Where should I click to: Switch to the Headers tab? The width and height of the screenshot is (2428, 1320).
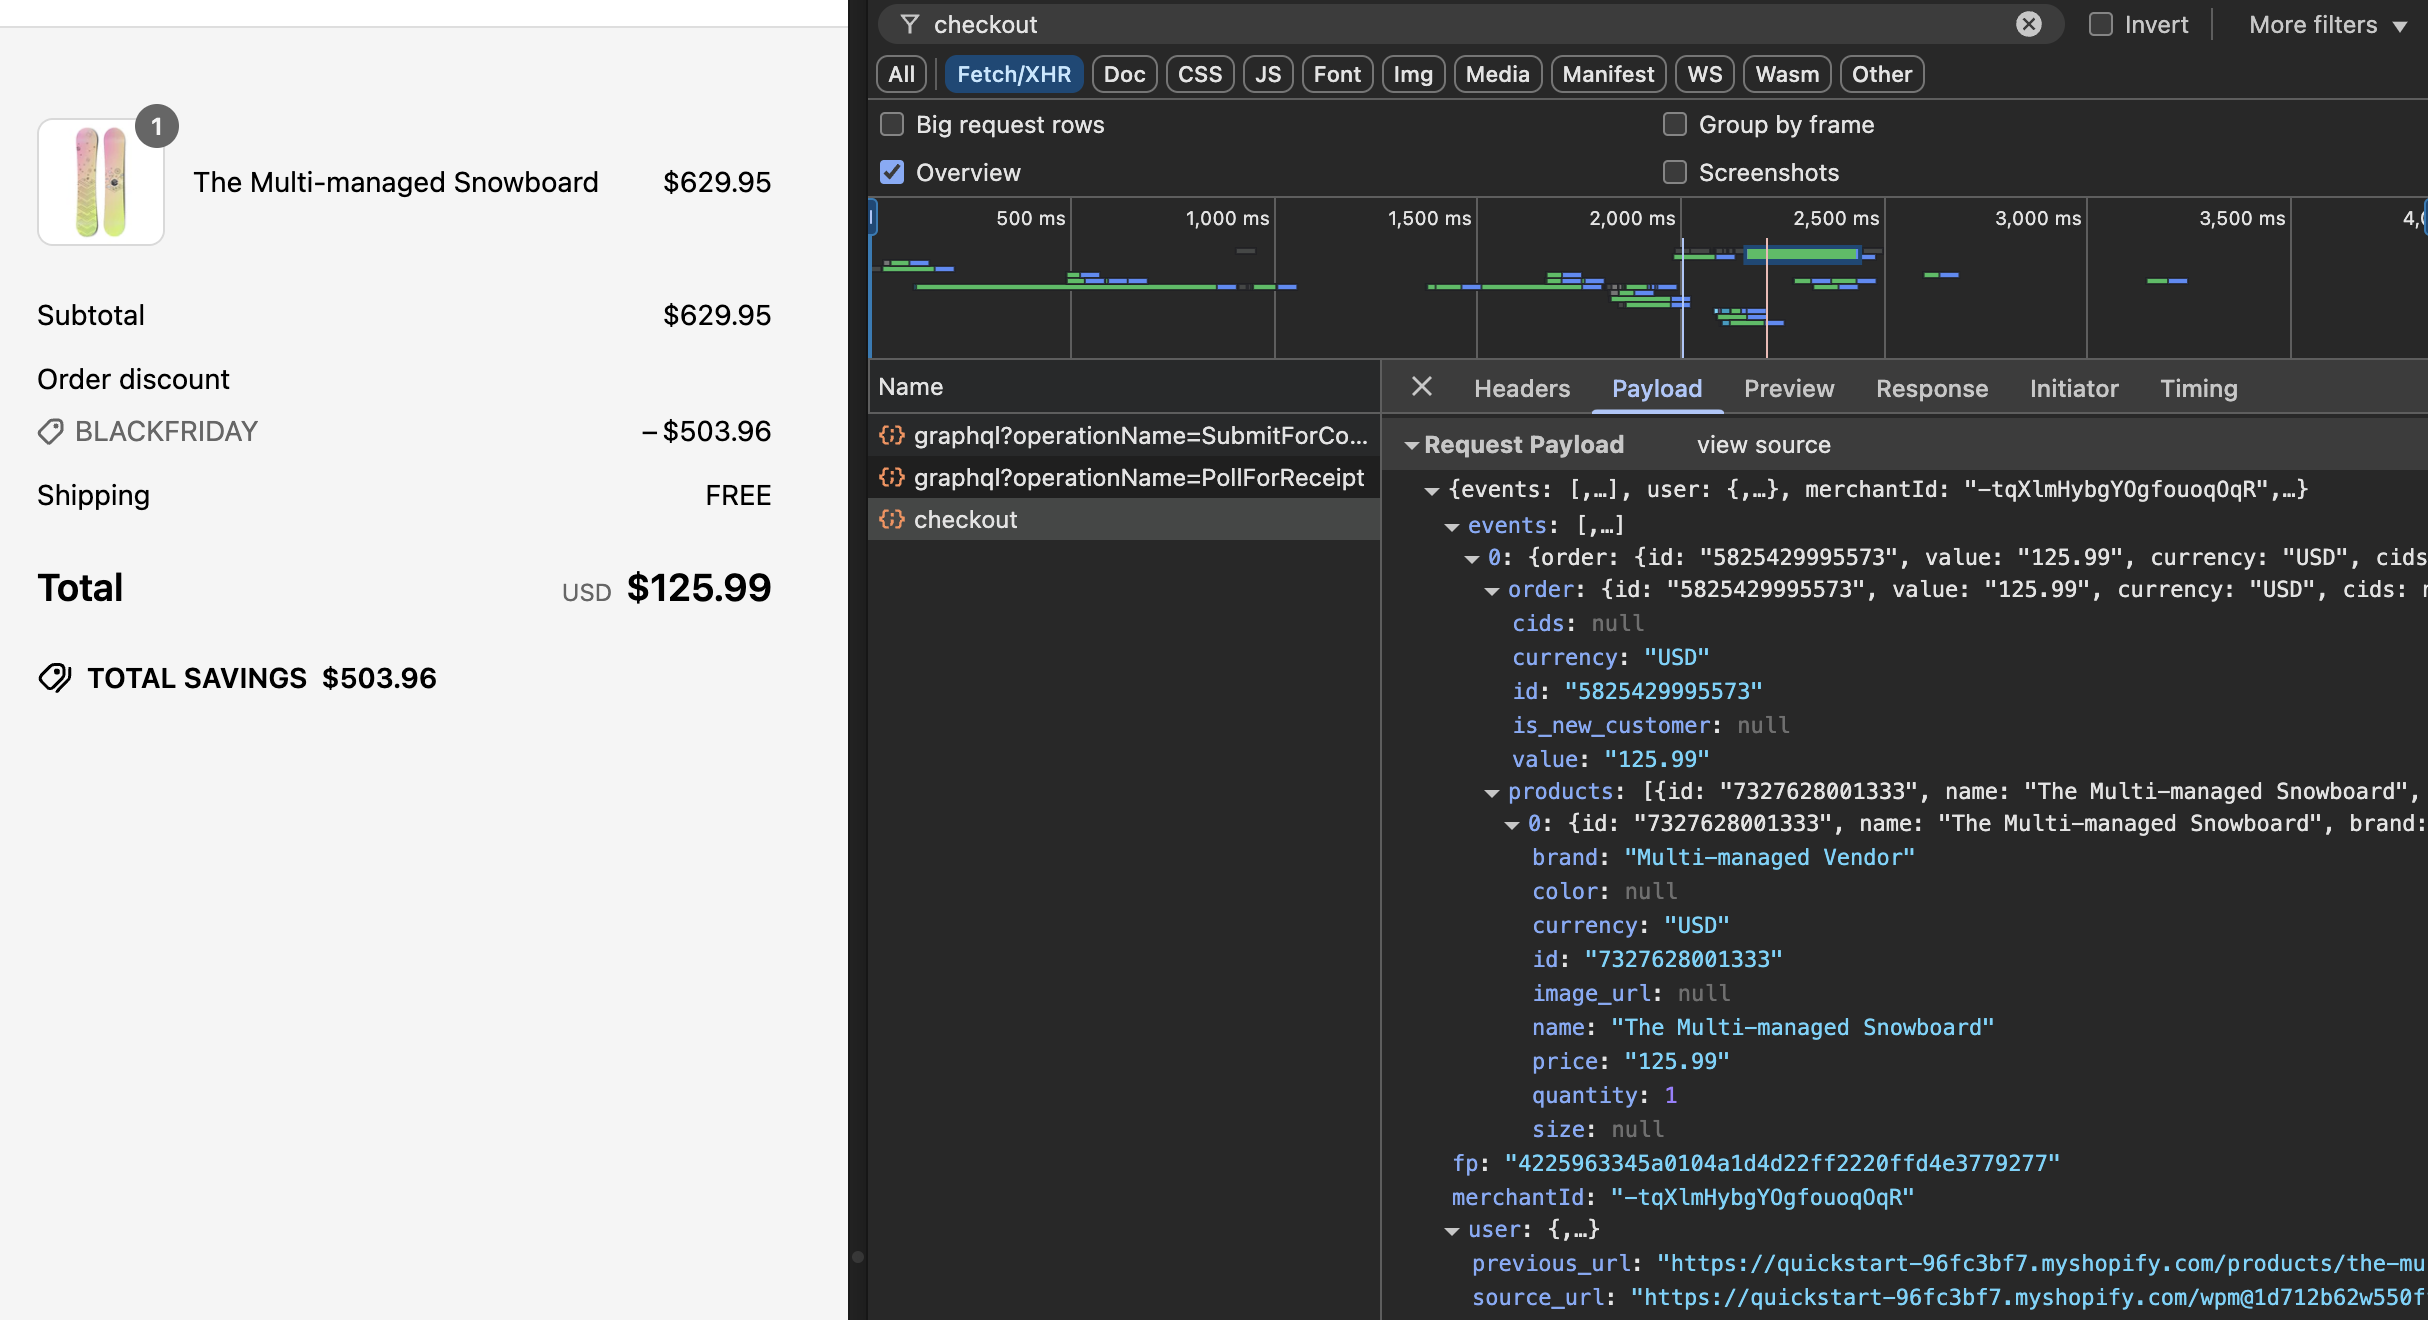pyautogui.click(x=1521, y=388)
